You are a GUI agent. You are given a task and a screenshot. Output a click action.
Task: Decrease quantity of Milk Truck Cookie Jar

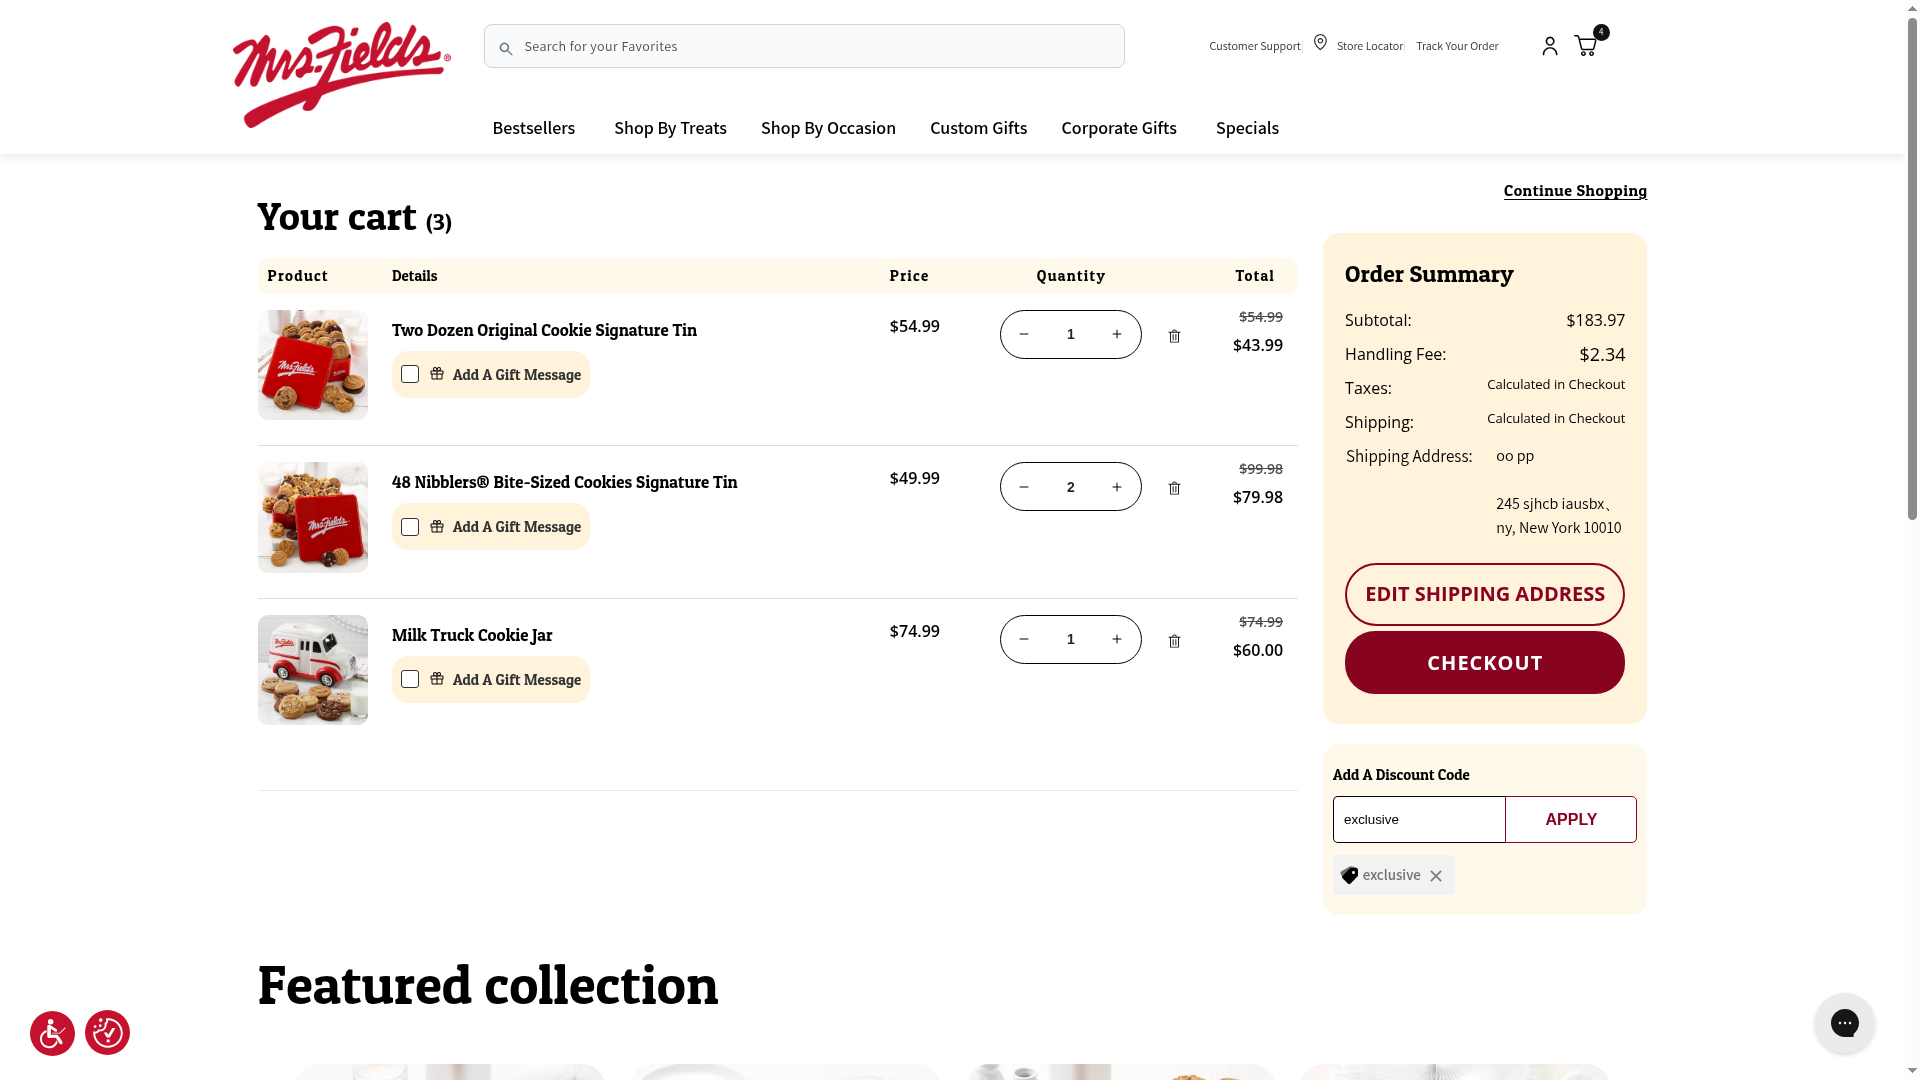coord(1024,639)
